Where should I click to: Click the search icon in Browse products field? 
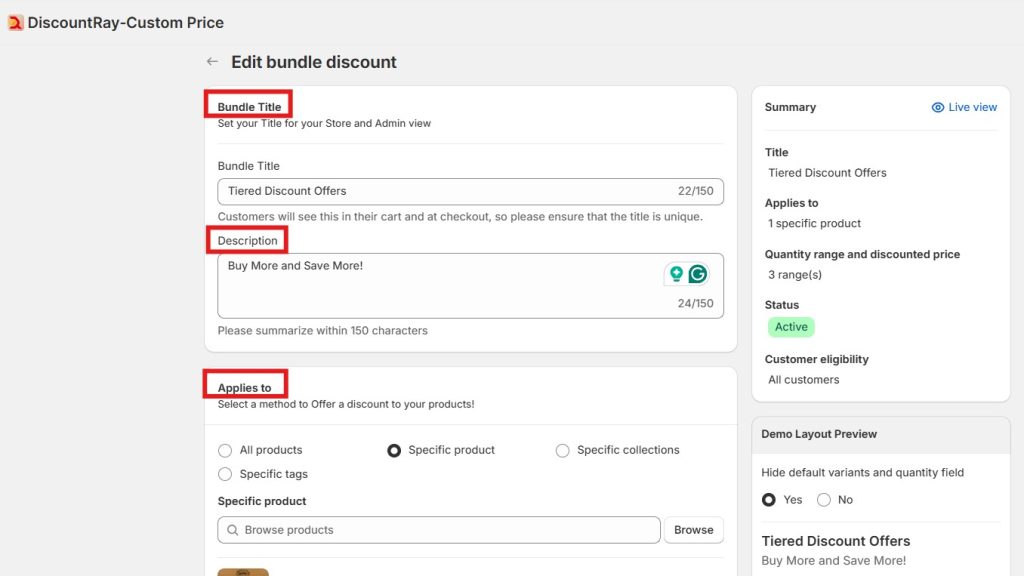(231, 530)
